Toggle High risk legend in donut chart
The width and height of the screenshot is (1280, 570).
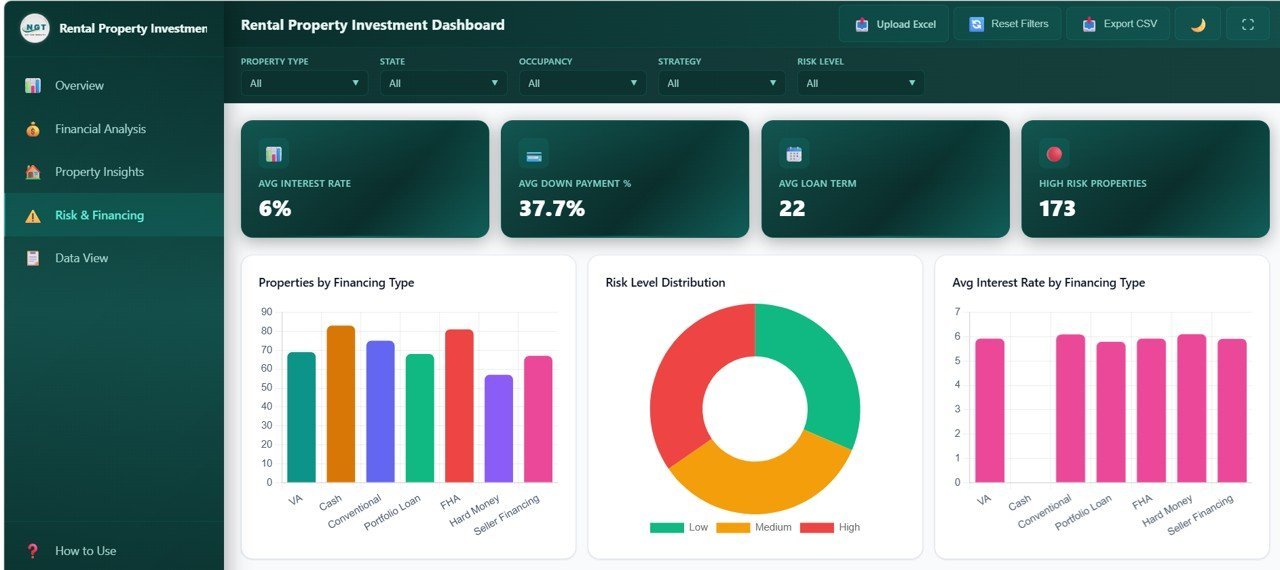830,527
